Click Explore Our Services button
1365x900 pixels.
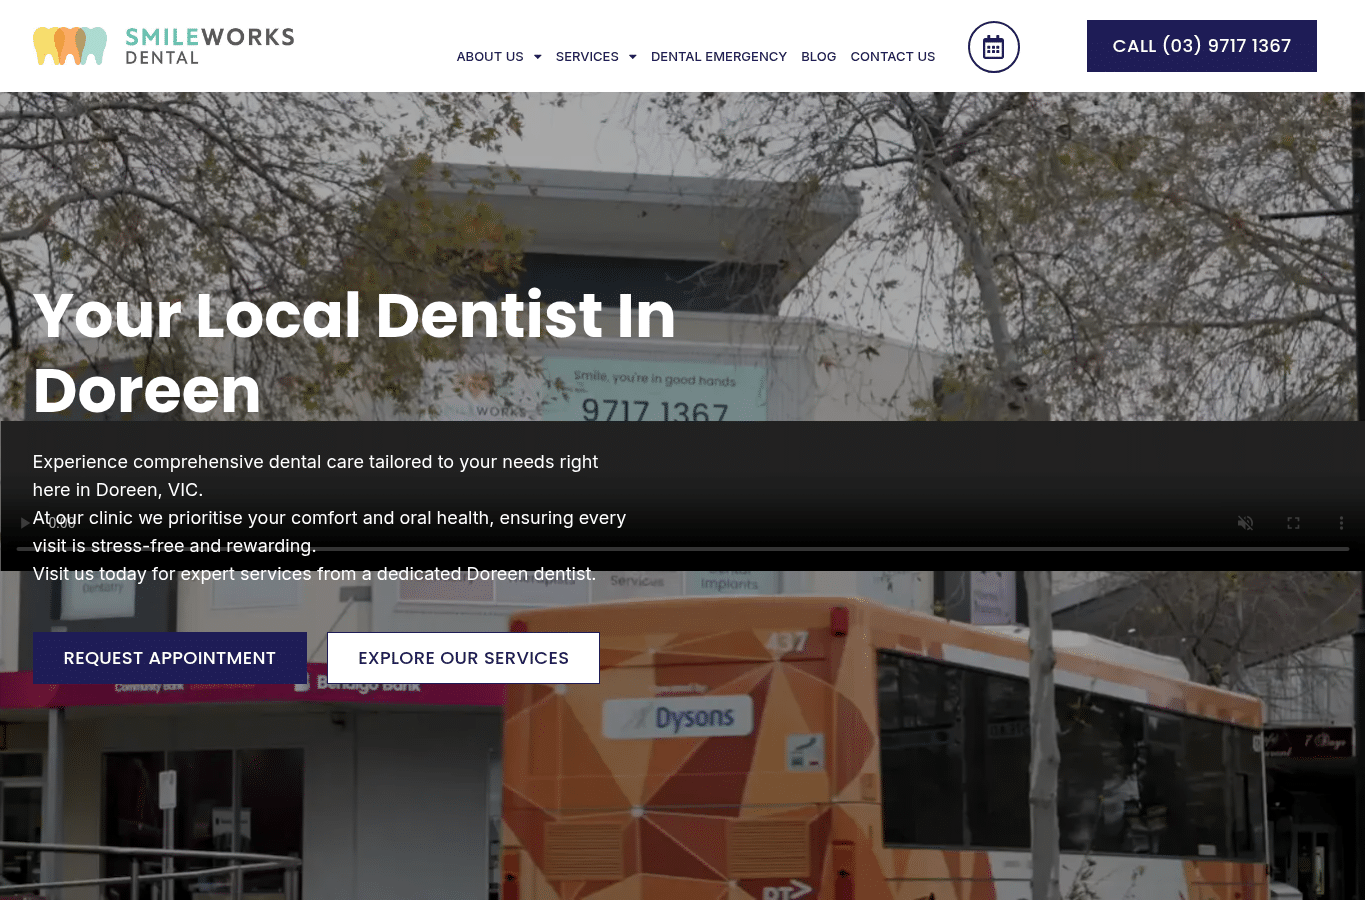coord(463,658)
